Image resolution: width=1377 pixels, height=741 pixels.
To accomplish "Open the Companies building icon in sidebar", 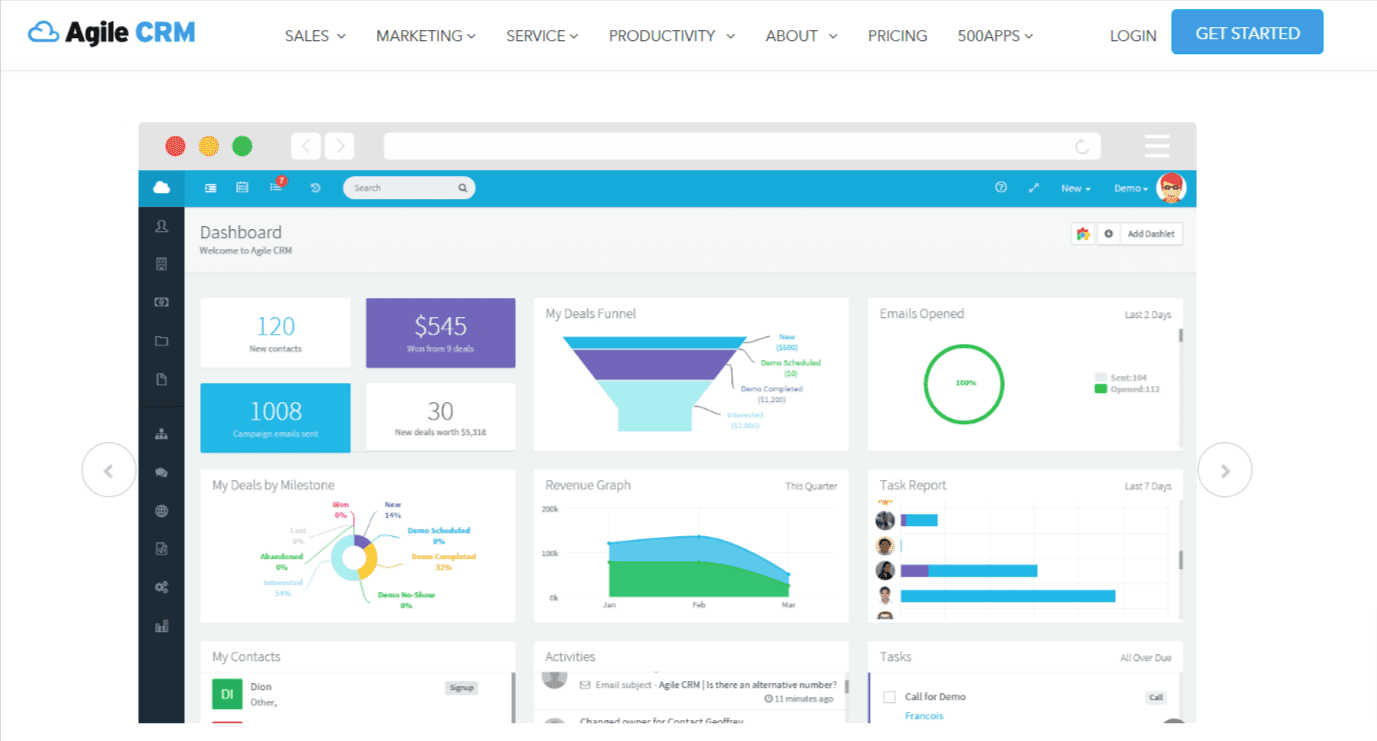I will click(x=161, y=264).
